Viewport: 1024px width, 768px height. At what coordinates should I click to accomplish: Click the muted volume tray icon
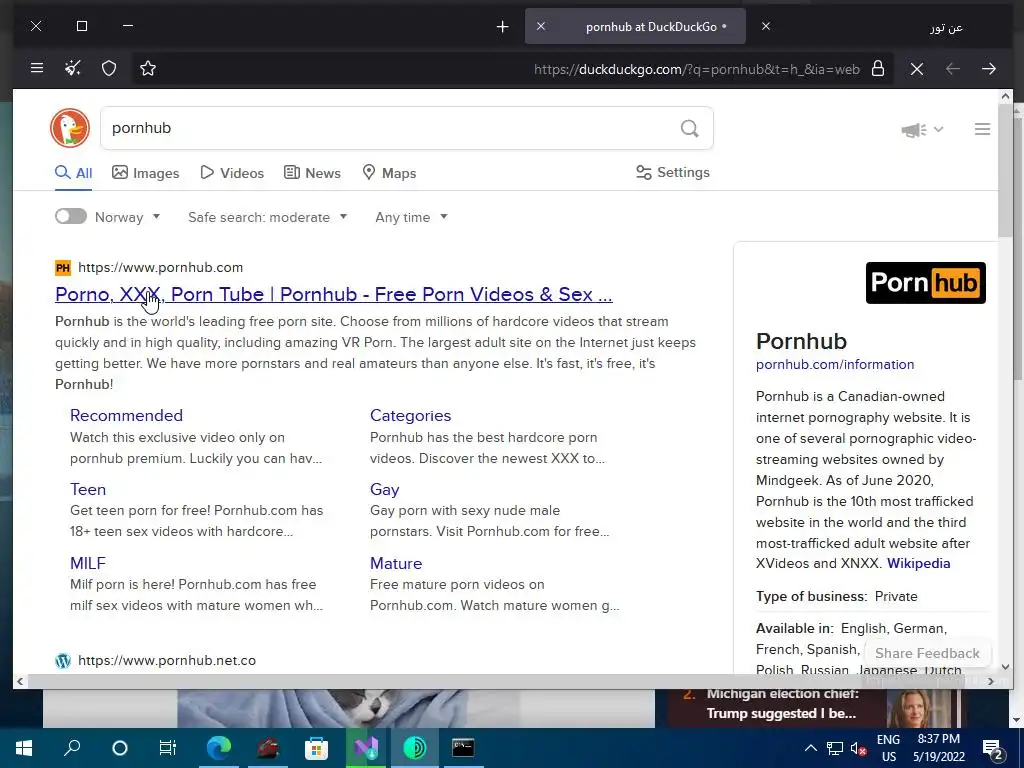click(x=858, y=748)
